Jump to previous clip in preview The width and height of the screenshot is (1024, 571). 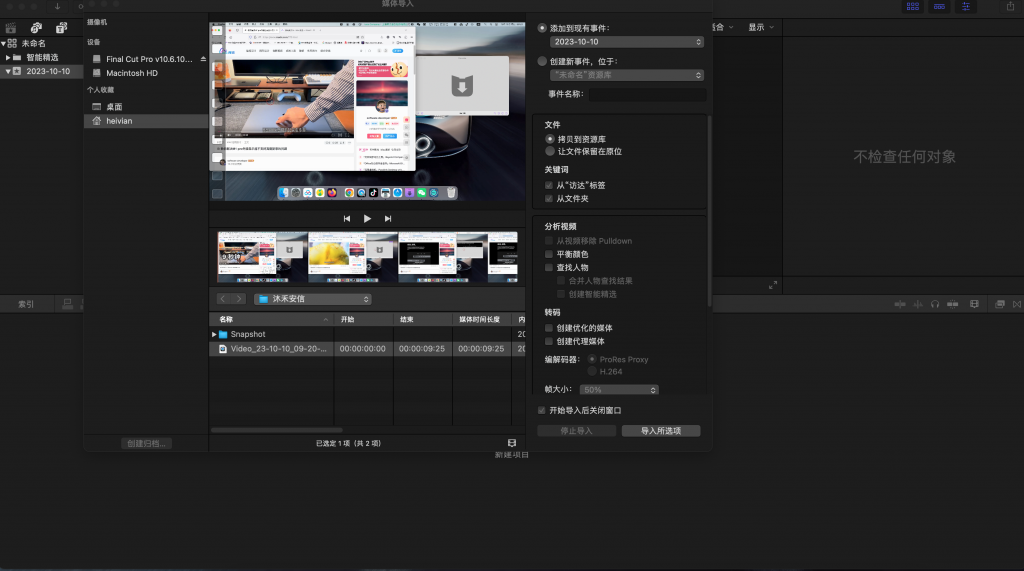pyautogui.click(x=347, y=219)
